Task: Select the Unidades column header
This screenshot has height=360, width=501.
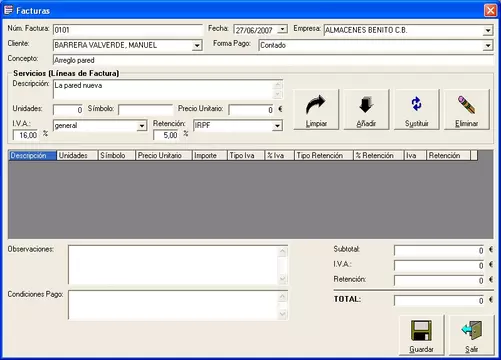Action: 77,156
